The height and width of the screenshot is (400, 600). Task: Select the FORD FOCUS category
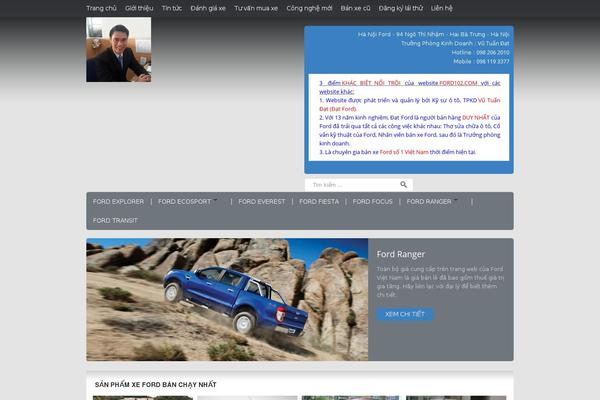[x=373, y=202]
